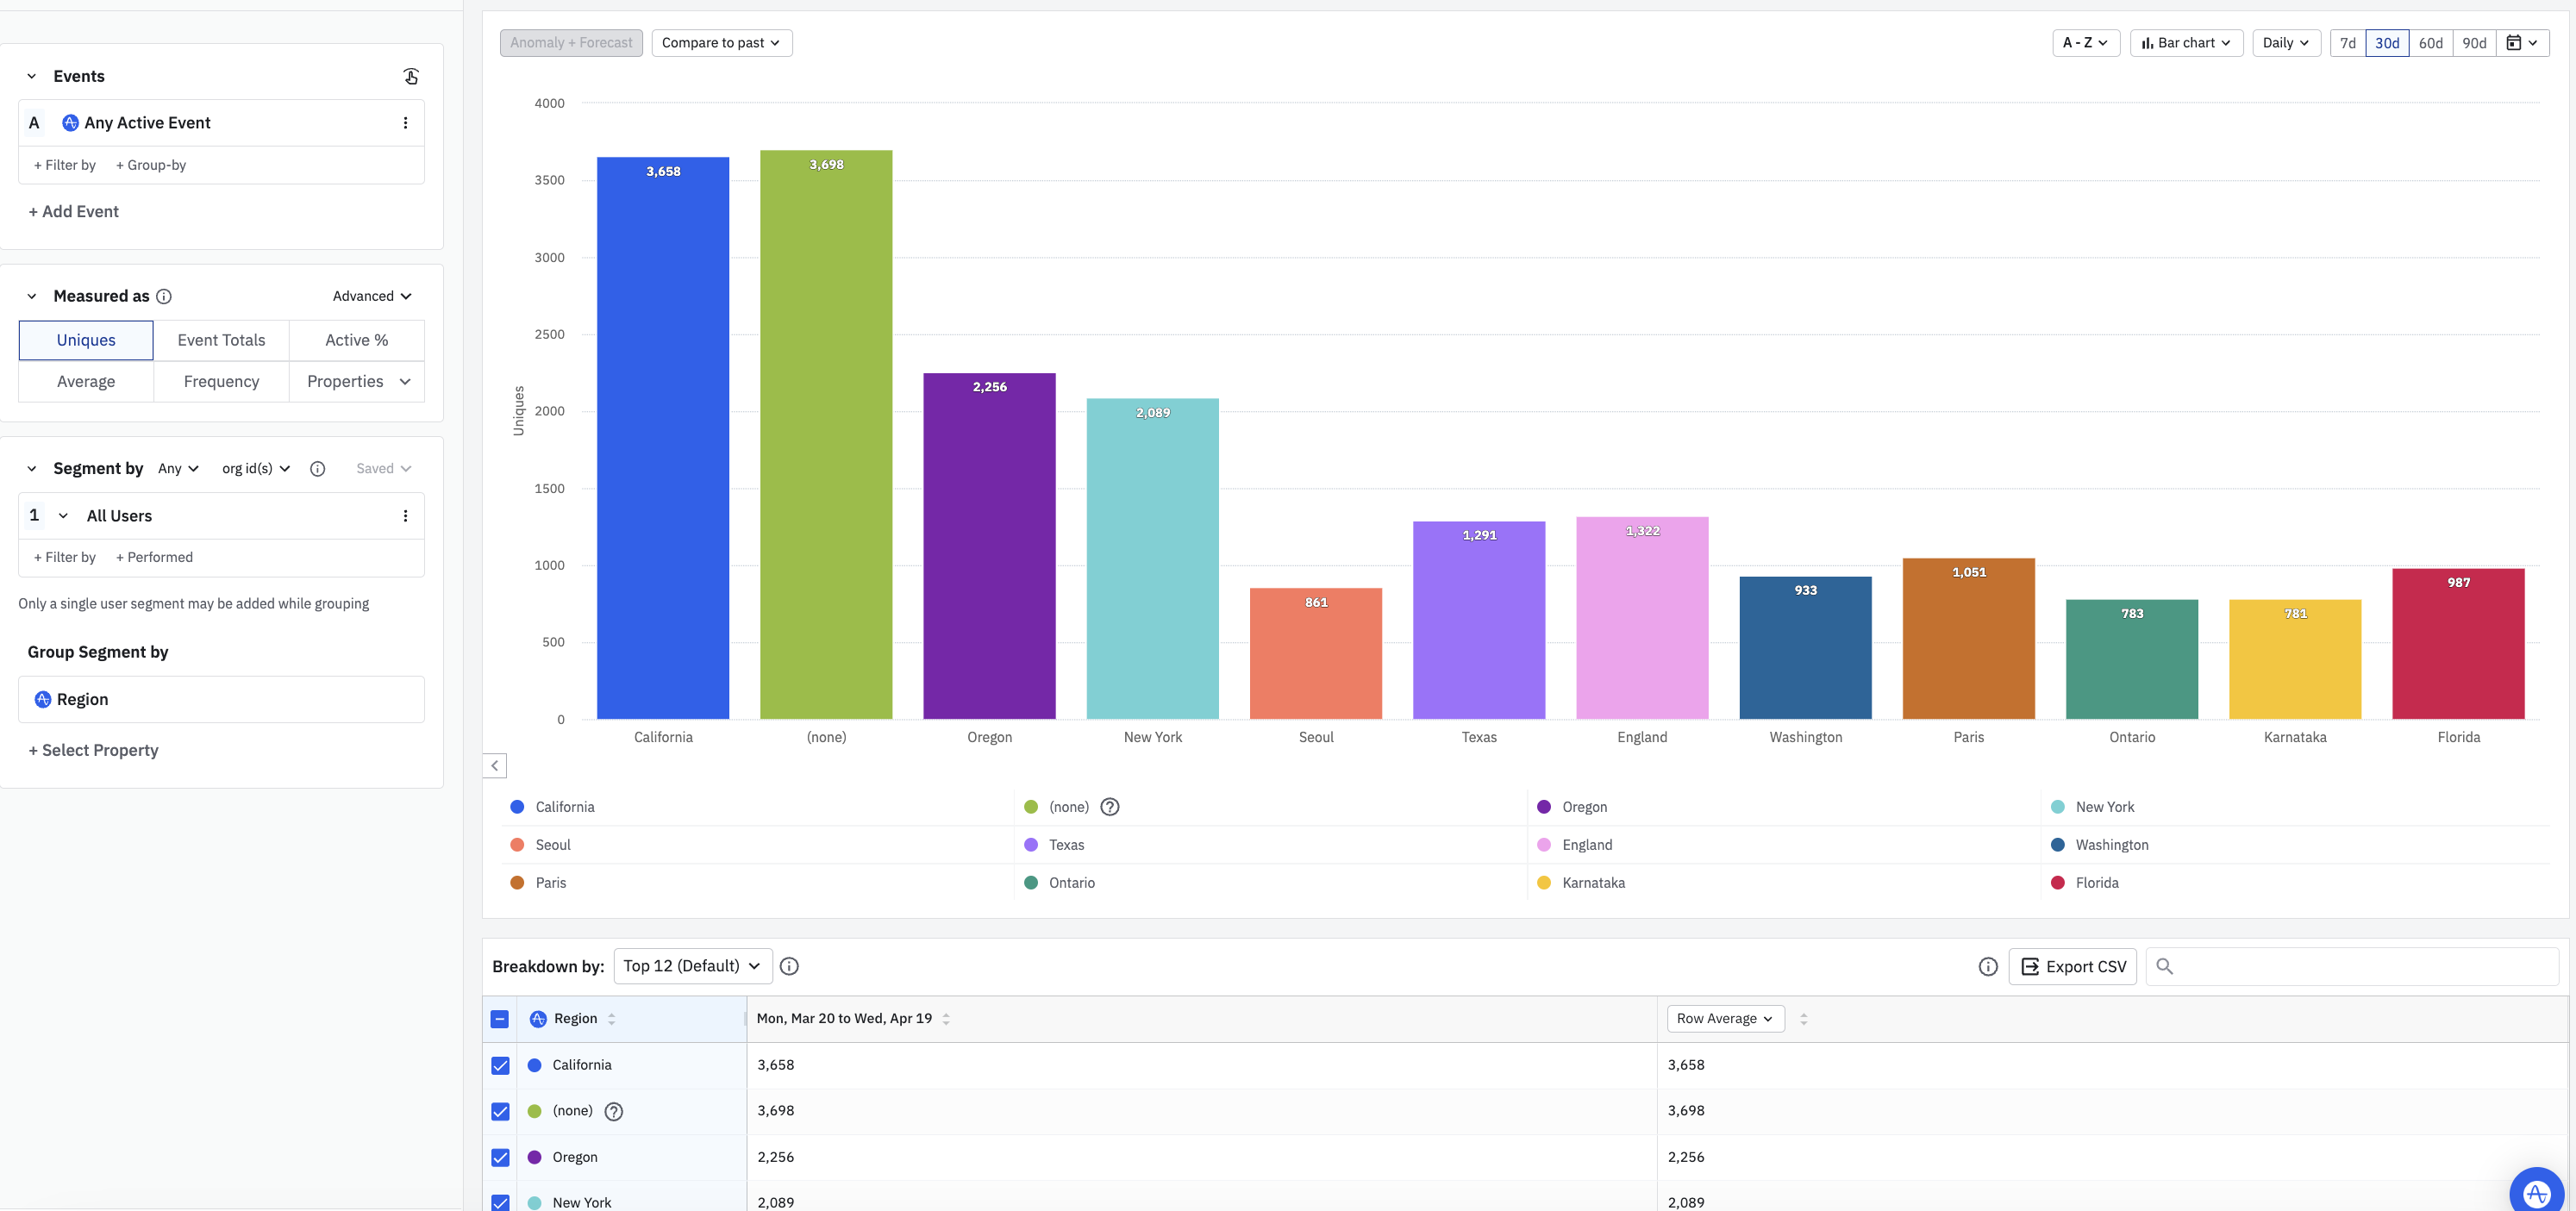Screen dimensions: 2576x1211
Task: Open the Top 12 (Default) breakdown dropdown
Action: coord(692,966)
